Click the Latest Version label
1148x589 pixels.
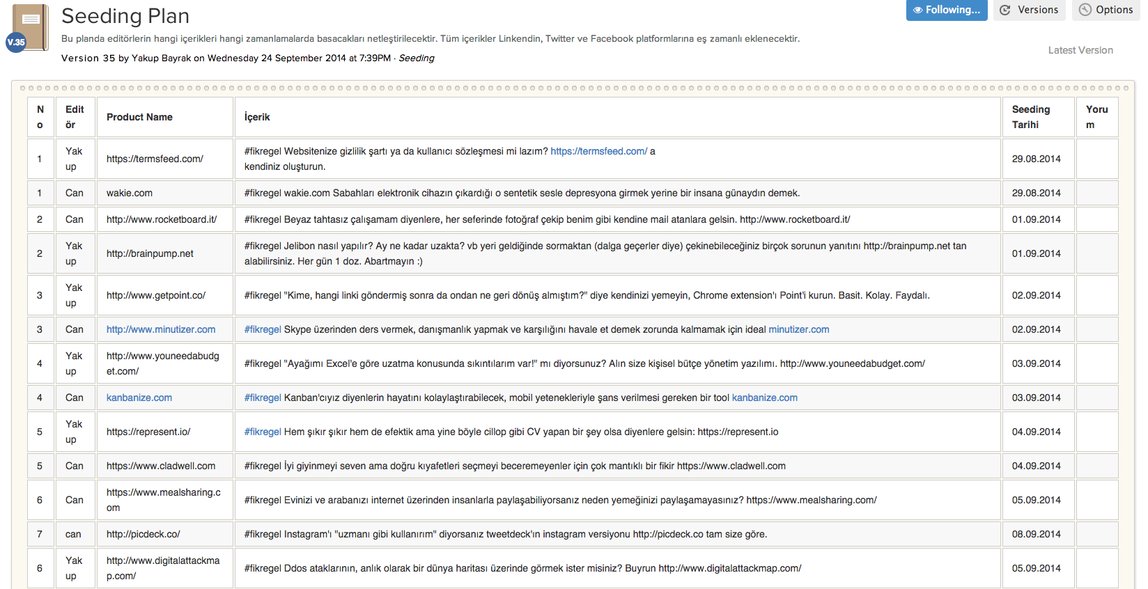pos(1080,50)
